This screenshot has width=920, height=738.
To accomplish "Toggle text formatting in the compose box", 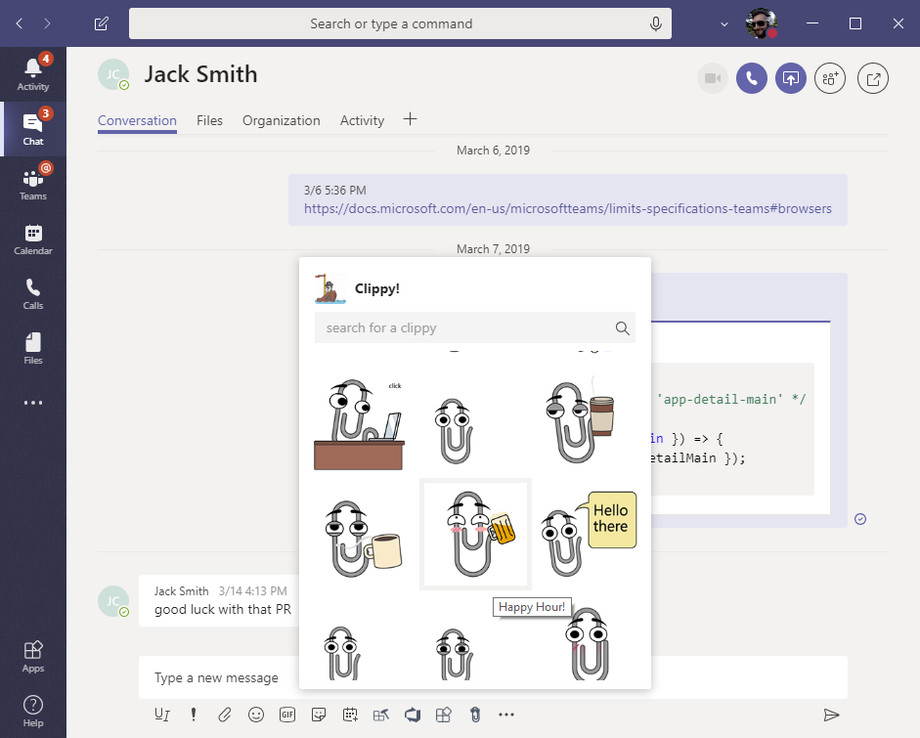I will 162,714.
